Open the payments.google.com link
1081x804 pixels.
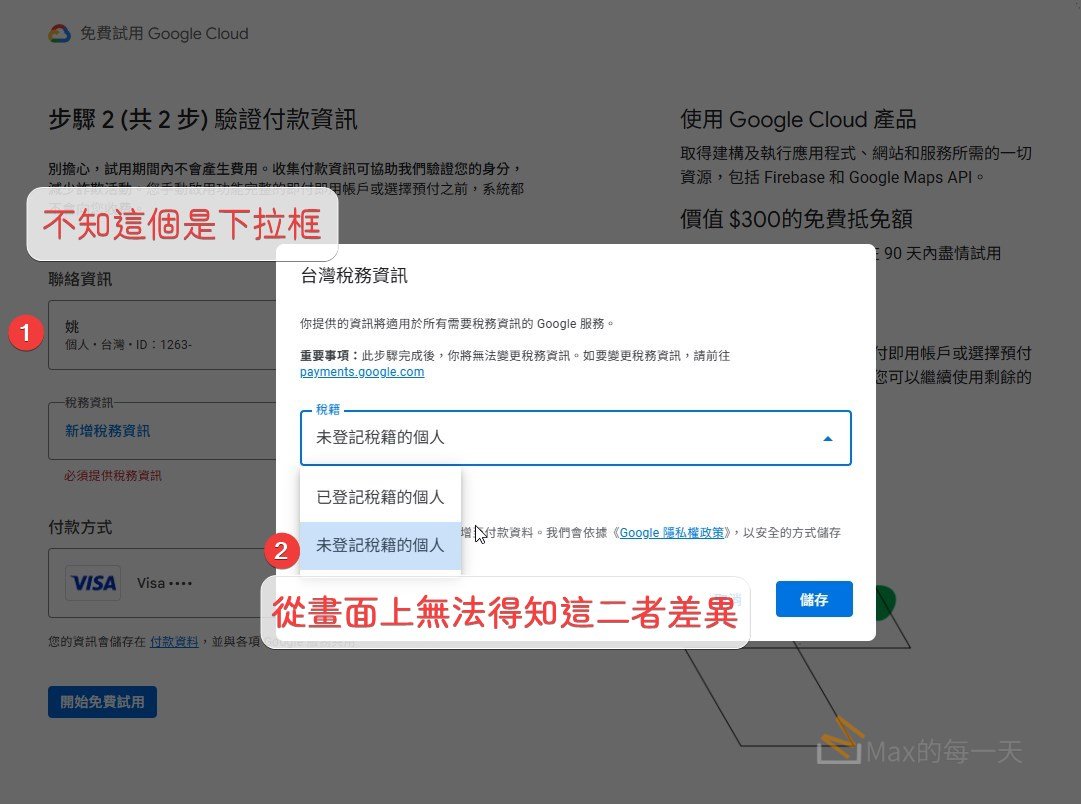click(362, 372)
